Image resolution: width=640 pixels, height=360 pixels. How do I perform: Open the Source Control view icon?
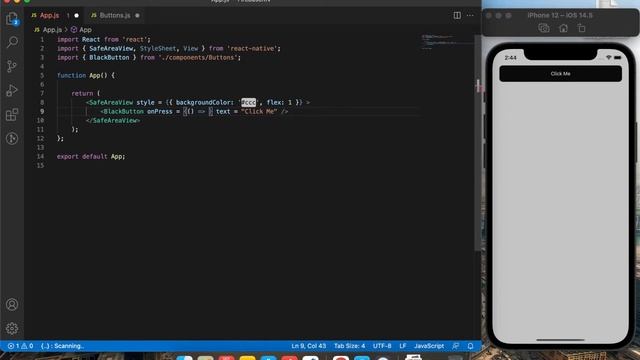click(x=12, y=66)
